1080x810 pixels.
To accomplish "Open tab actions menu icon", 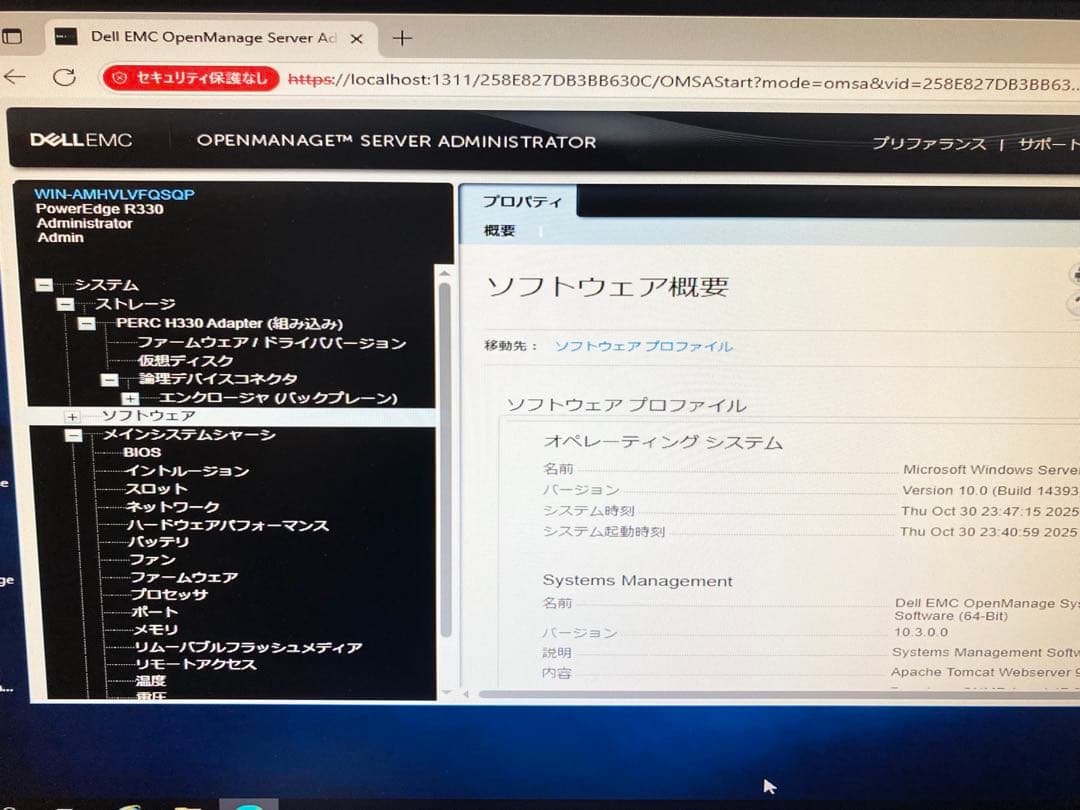I will click(x=12, y=36).
